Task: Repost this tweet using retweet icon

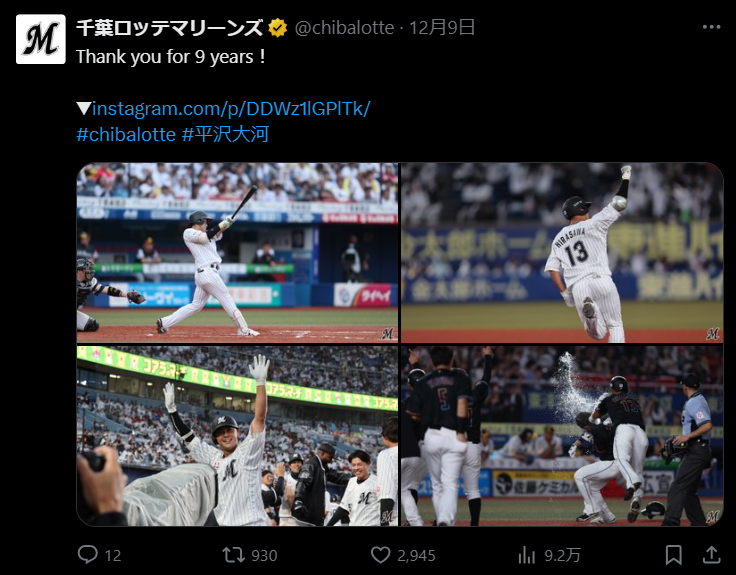Action: (233, 555)
